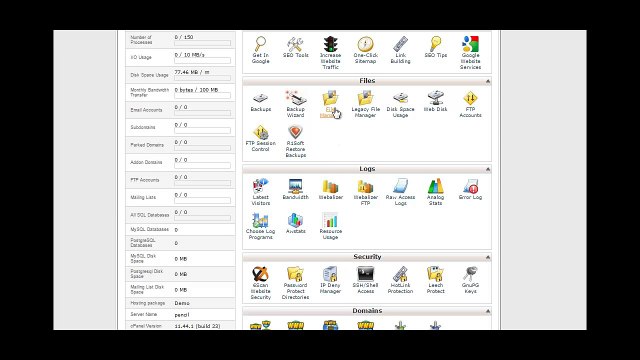Collapse the Files section arrow

[487, 81]
